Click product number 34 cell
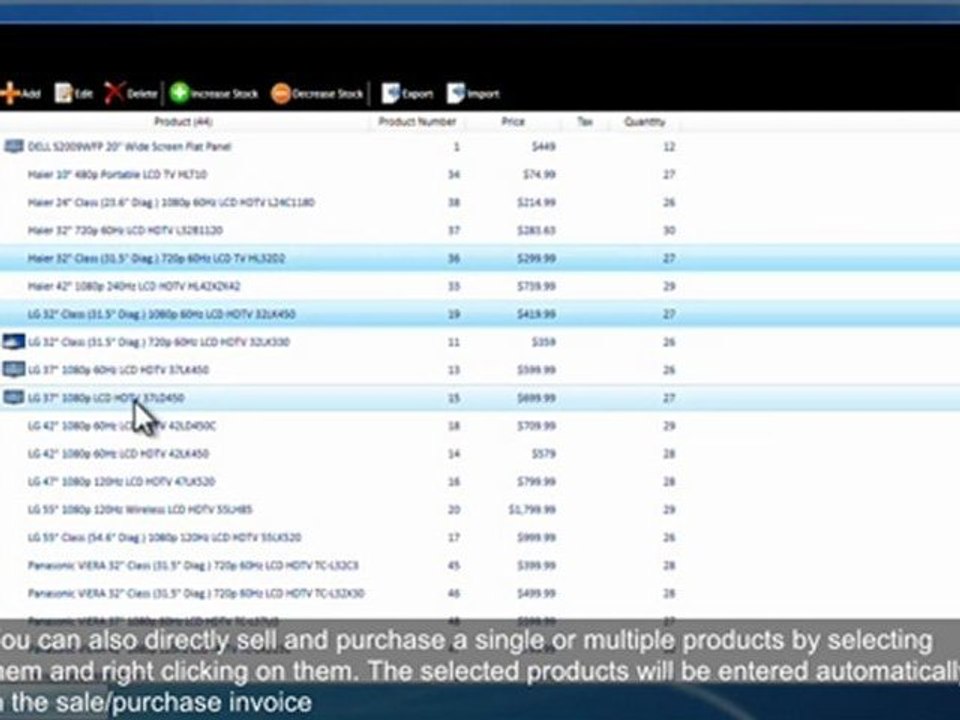The image size is (960, 720). (x=454, y=174)
